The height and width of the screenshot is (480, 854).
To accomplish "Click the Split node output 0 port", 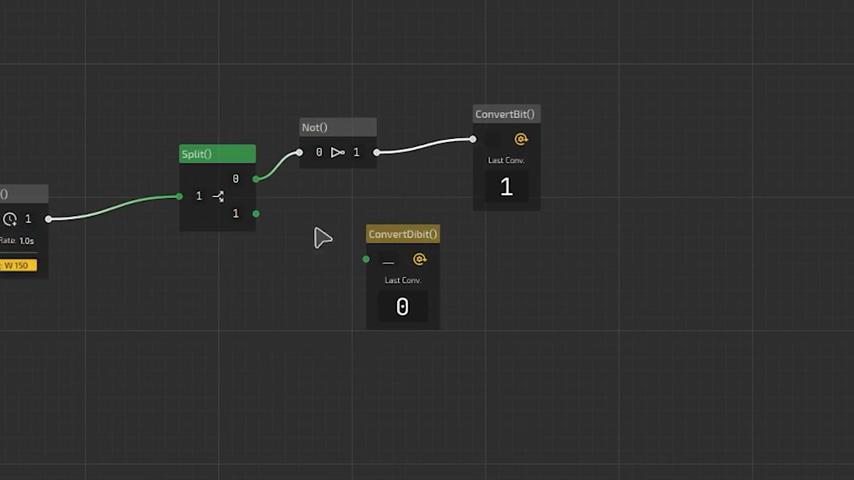I will coord(256,179).
